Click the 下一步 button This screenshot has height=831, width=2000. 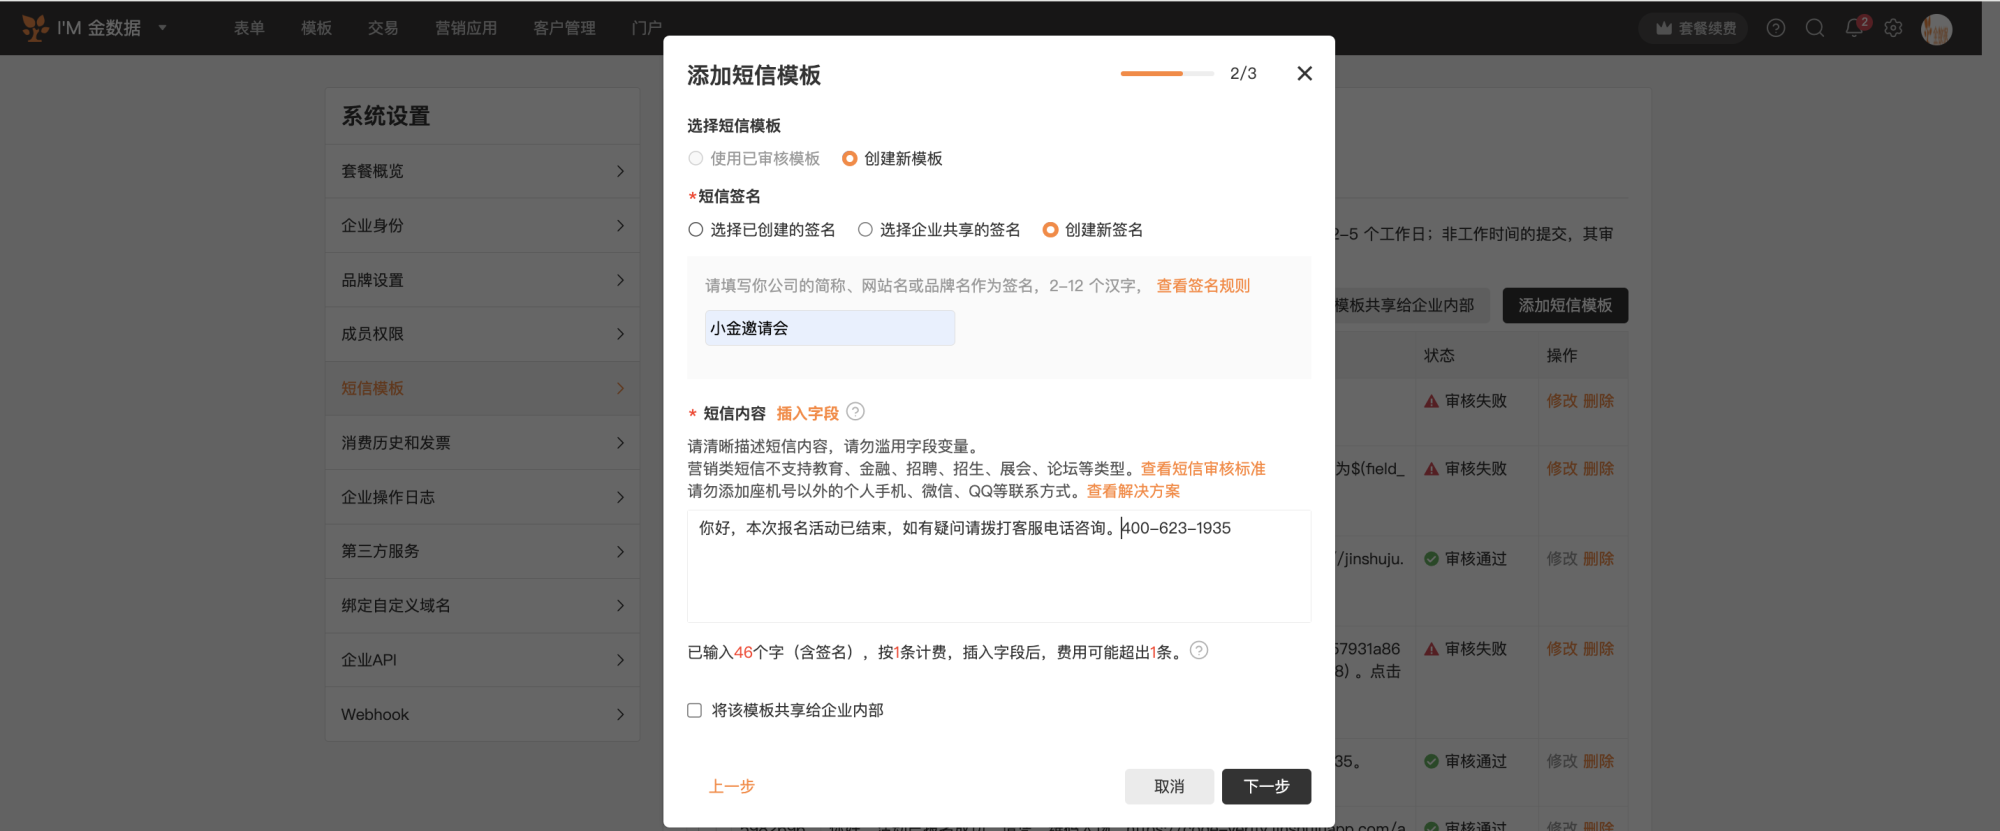tap(1266, 787)
